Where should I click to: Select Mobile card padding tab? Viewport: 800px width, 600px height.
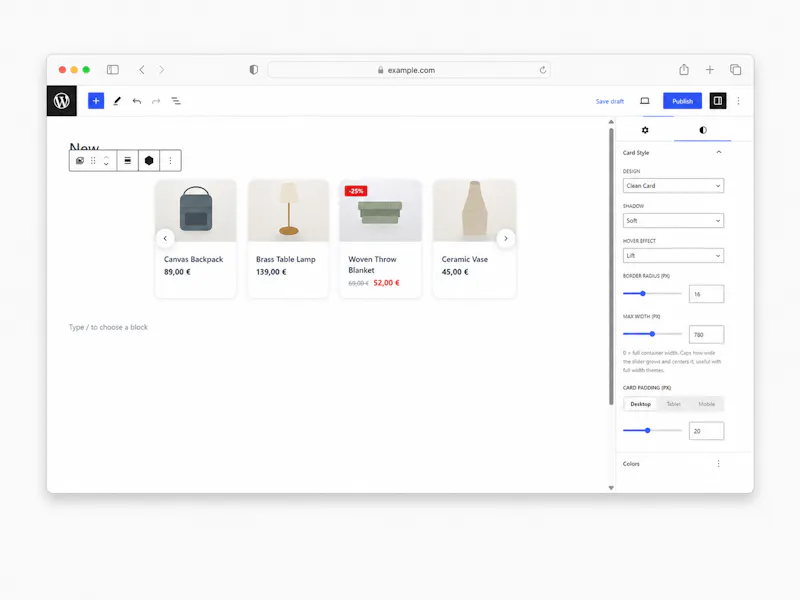coord(707,404)
